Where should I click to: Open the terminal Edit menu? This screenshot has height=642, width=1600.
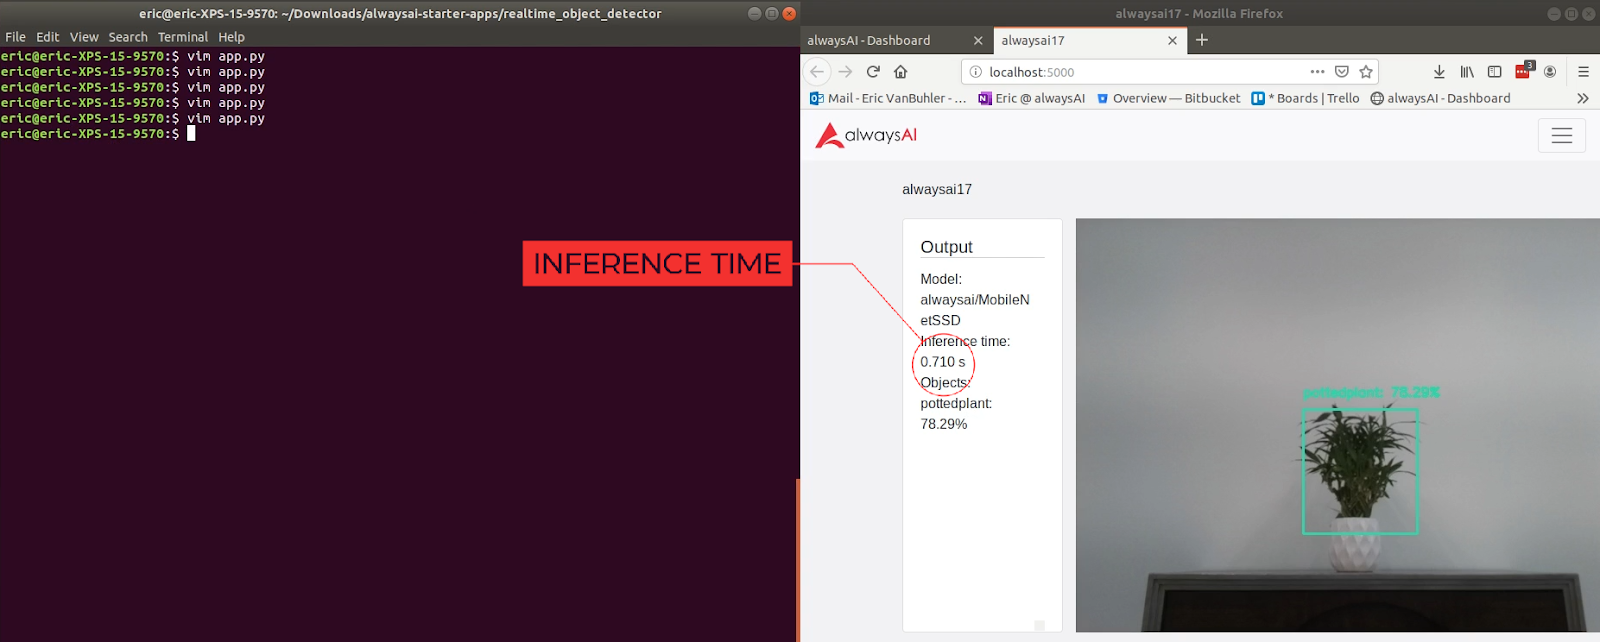coord(48,37)
